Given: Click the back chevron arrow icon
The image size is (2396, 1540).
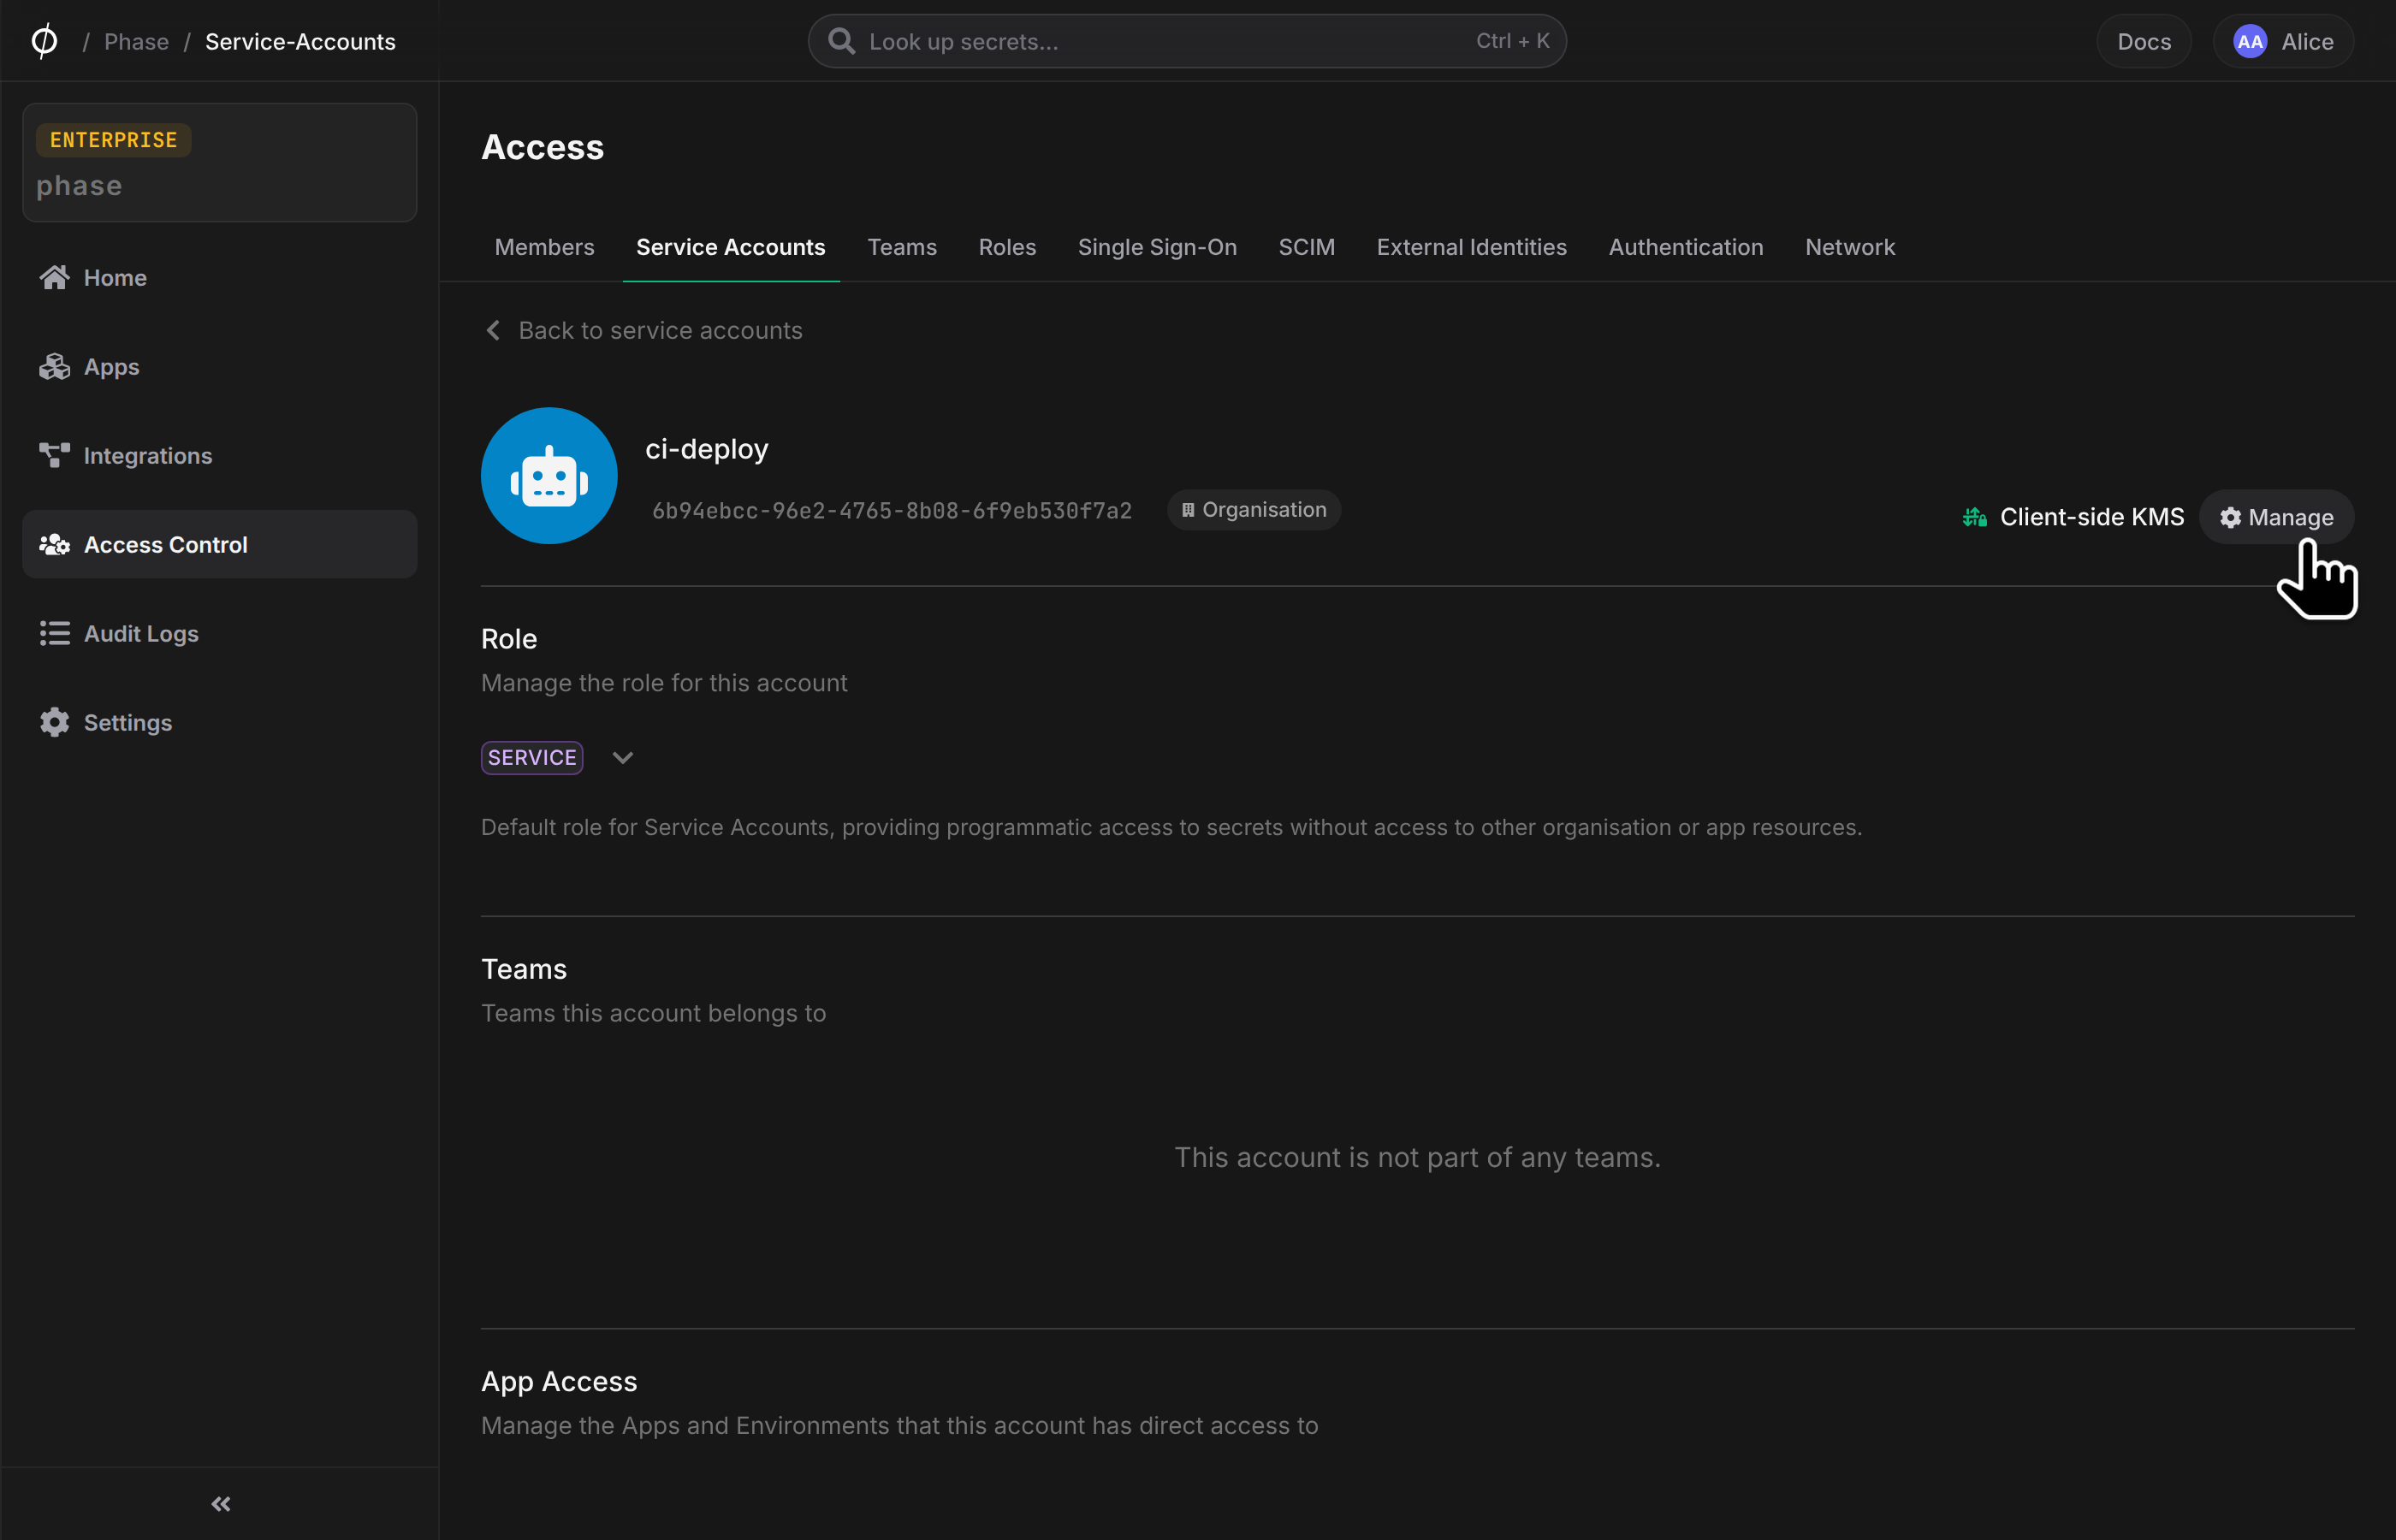Looking at the screenshot, I should click(x=493, y=330).
